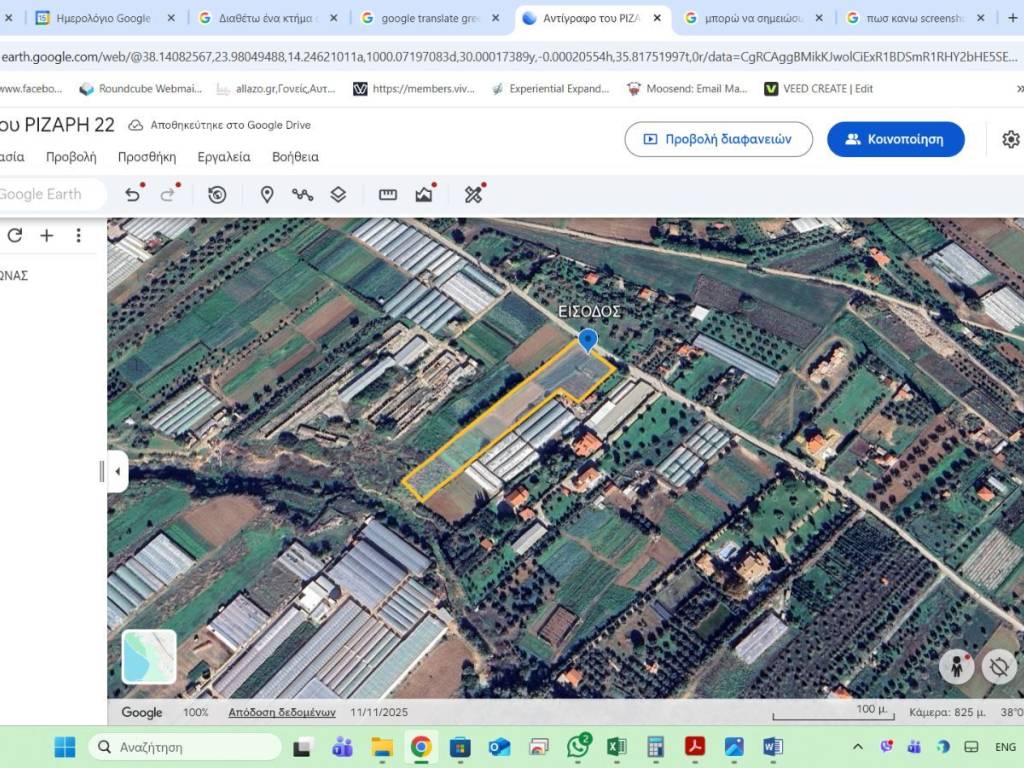
Task: Click the blue ΕΙΣΟΔΟΣ placemark pin
Action: tap(588, 340)
